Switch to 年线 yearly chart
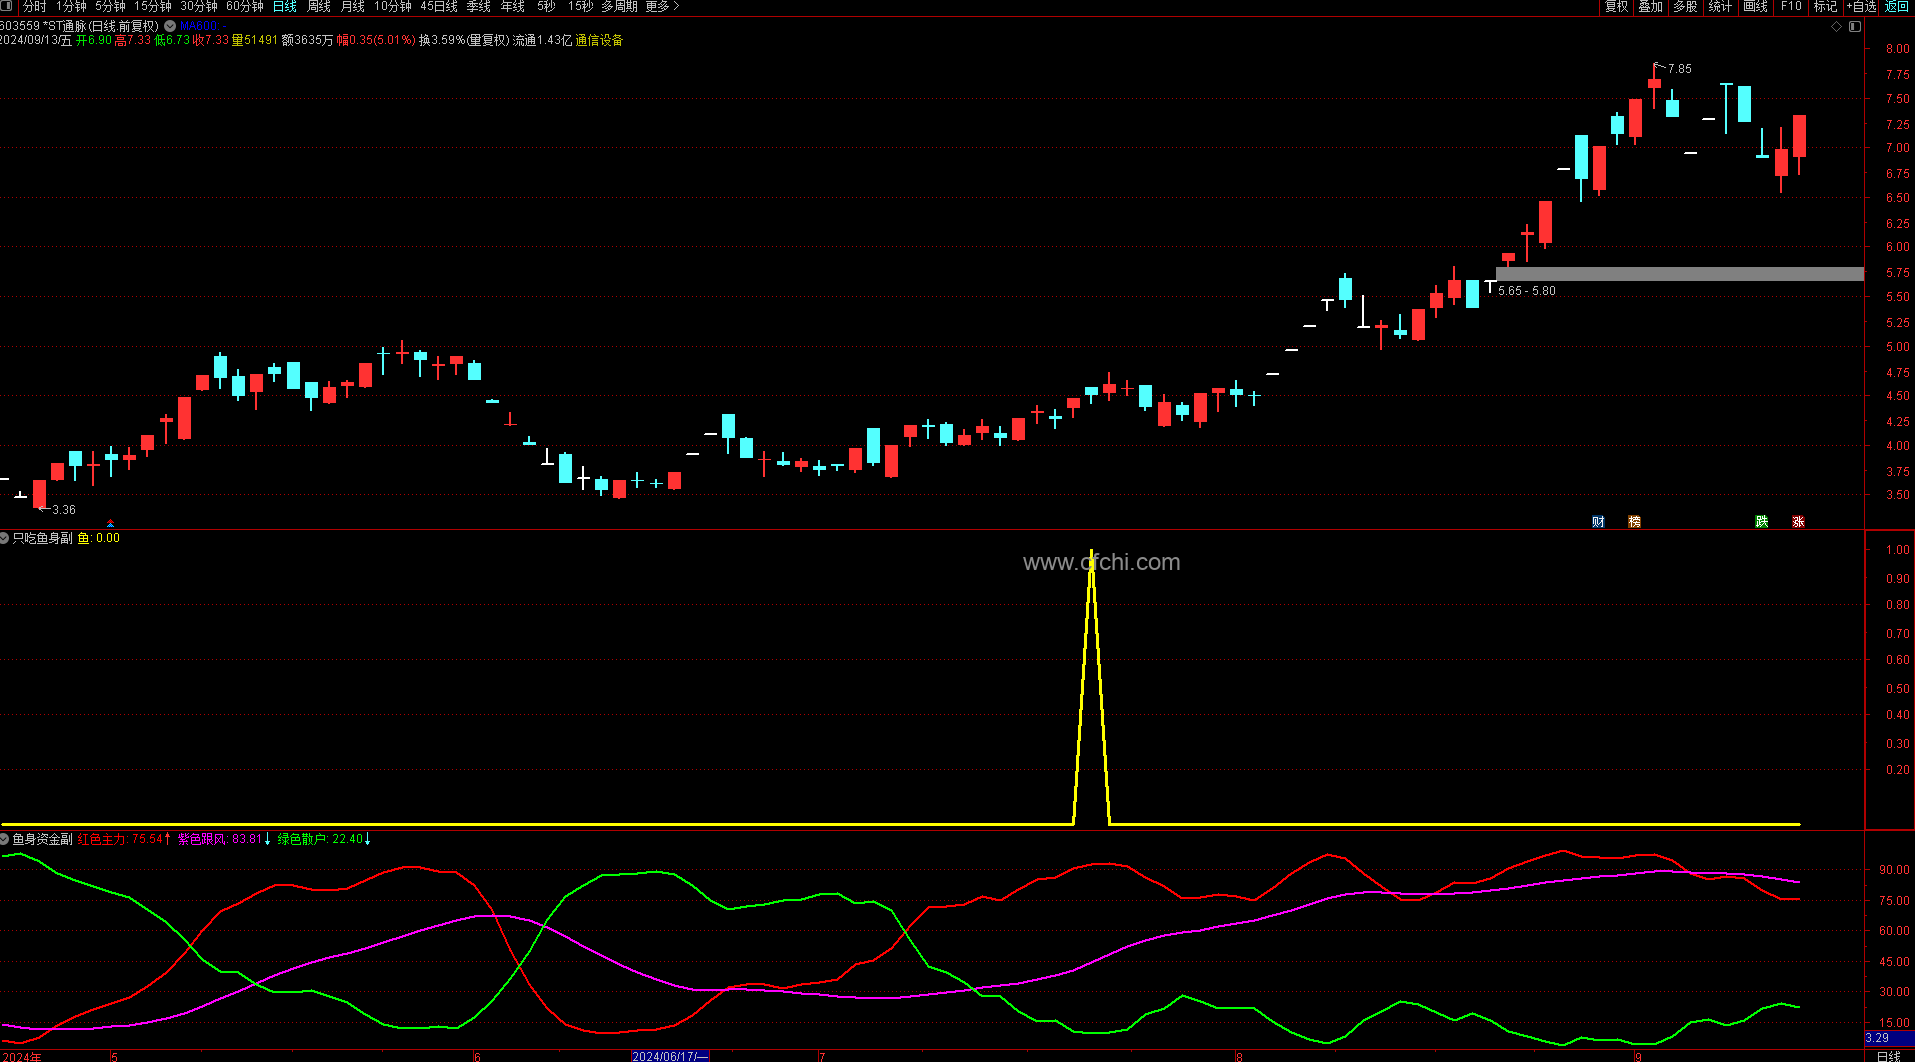The image size is (1915, 1062). point(513,7)
